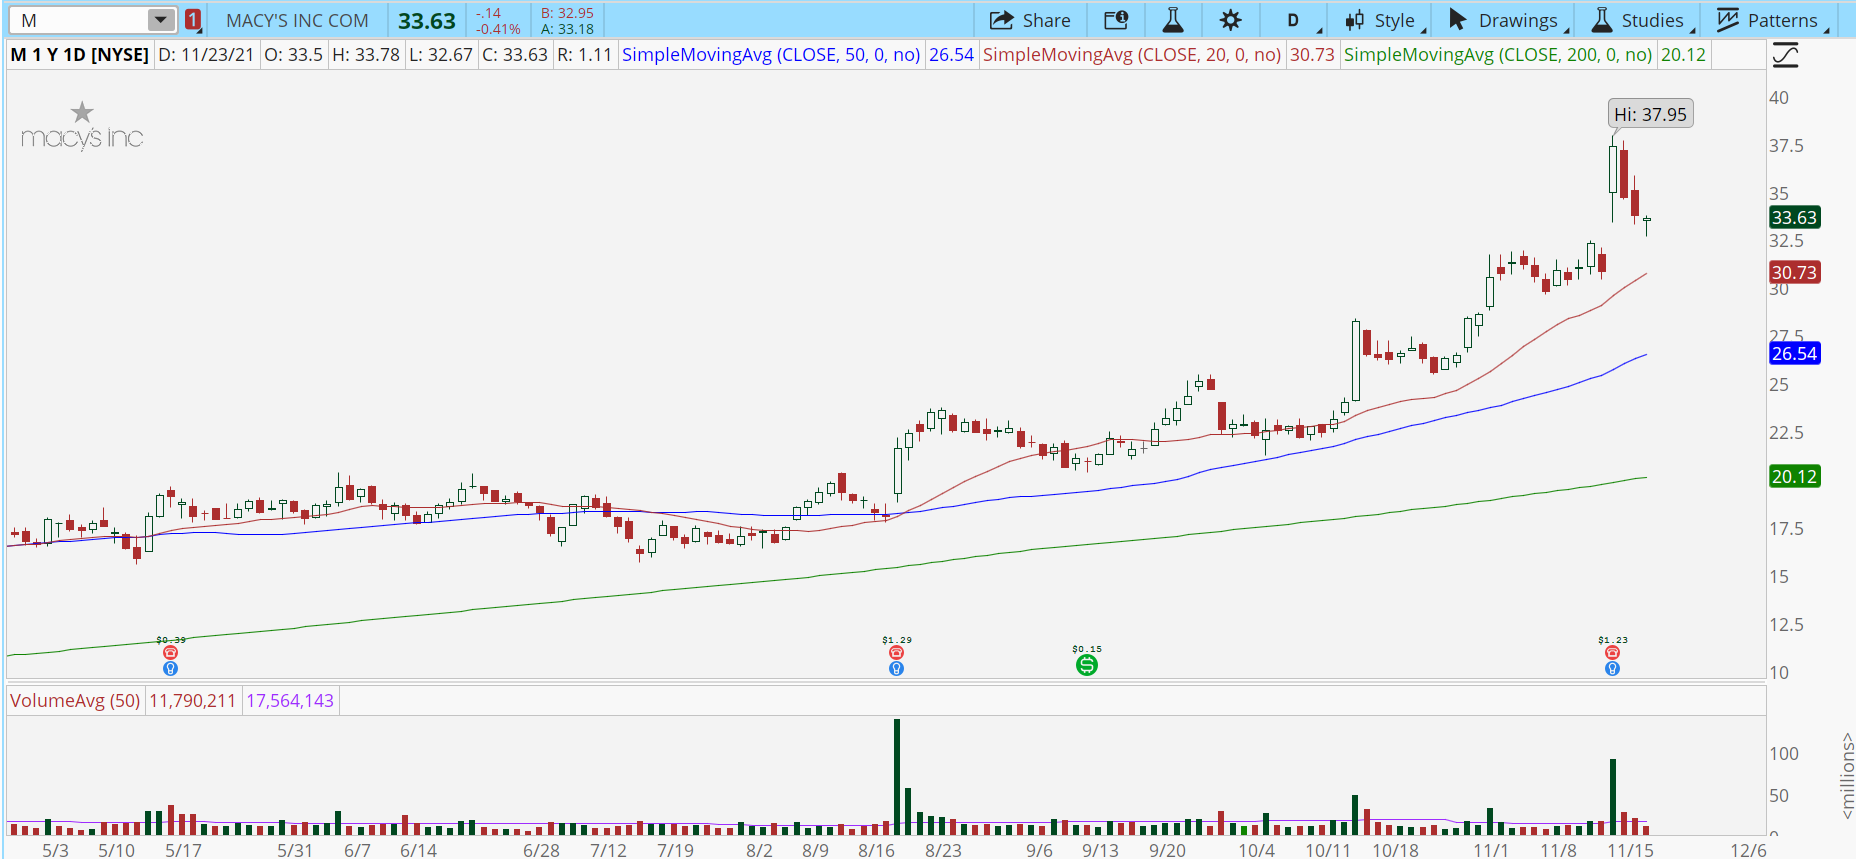The image size is (1856, 859).
Task: Click the 20 SMA value 30.73 in header
Action: (x=1312, y=55)
